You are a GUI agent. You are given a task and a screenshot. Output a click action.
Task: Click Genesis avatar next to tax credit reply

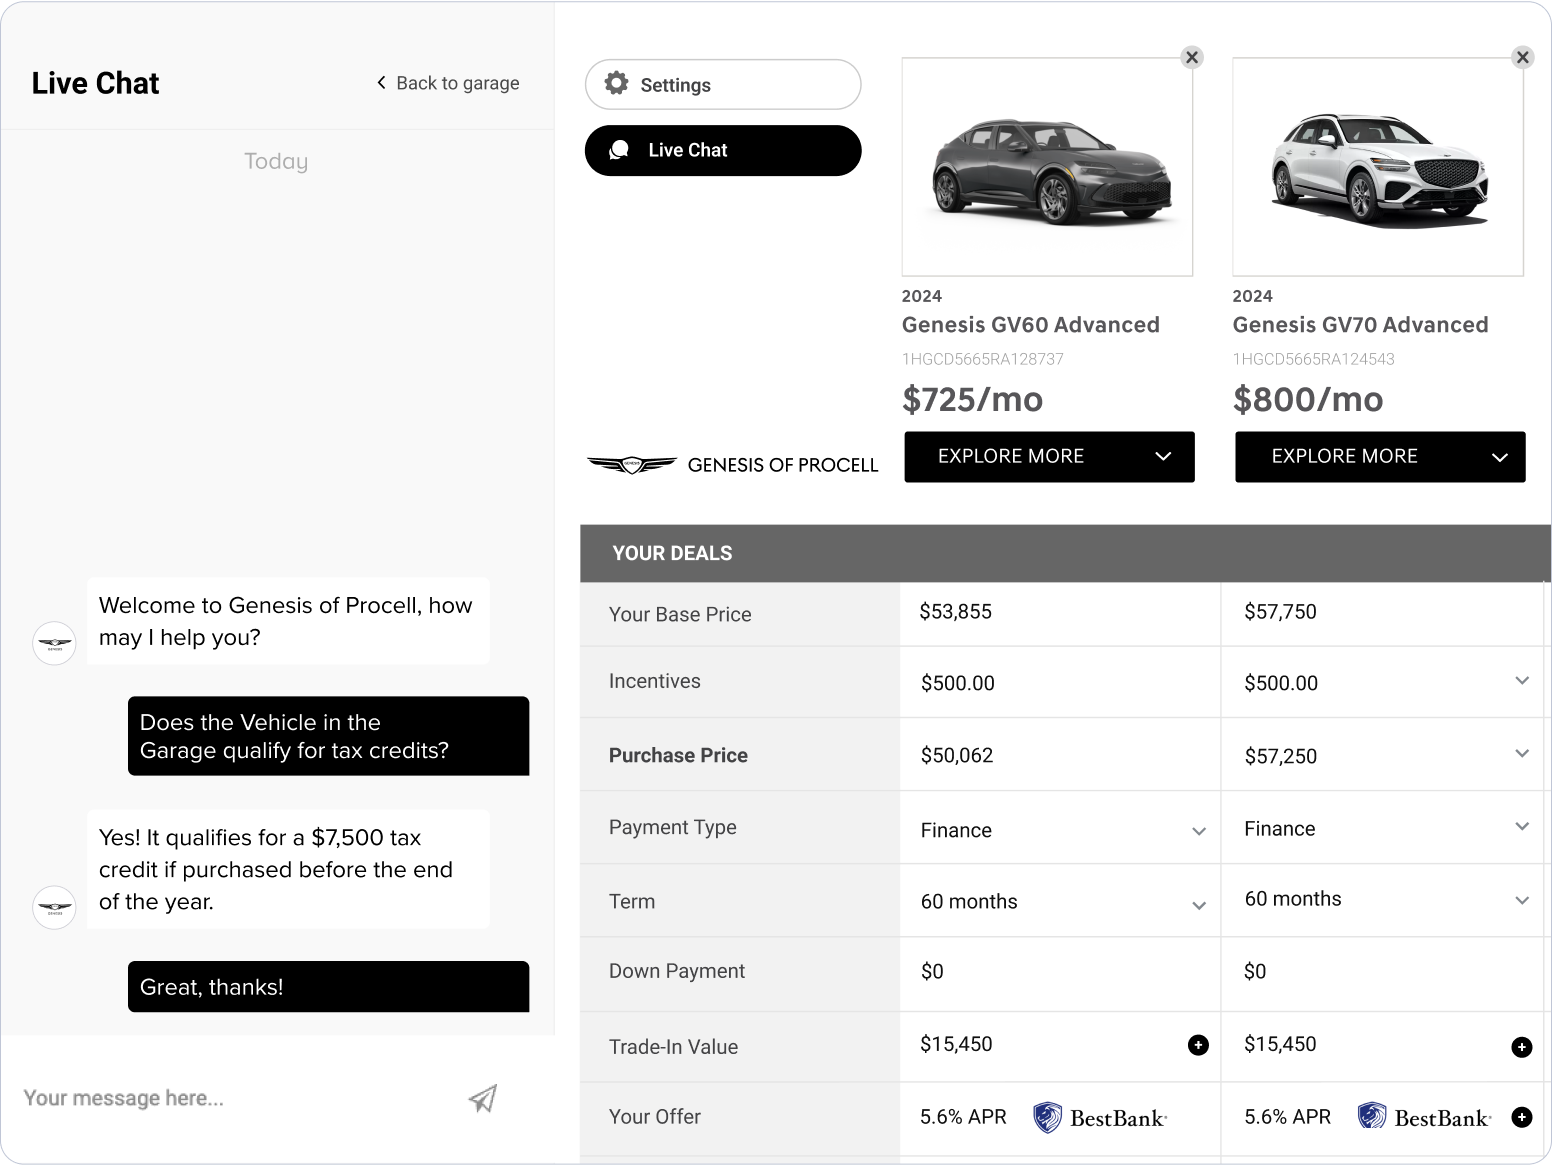[x=54, y=907]
